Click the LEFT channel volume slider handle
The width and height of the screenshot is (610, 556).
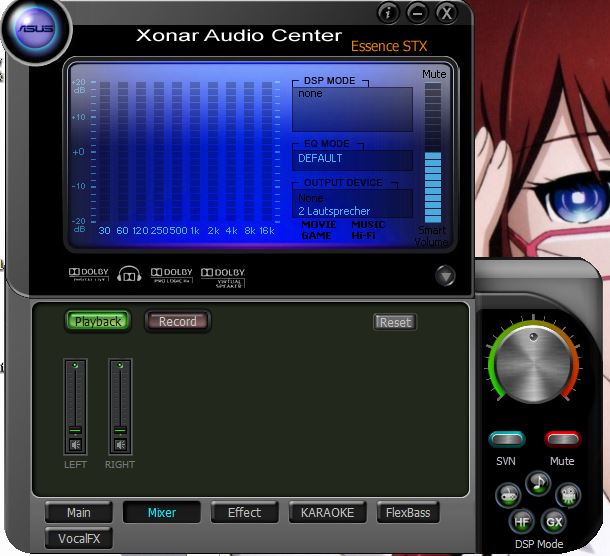[x=75, y=430]
